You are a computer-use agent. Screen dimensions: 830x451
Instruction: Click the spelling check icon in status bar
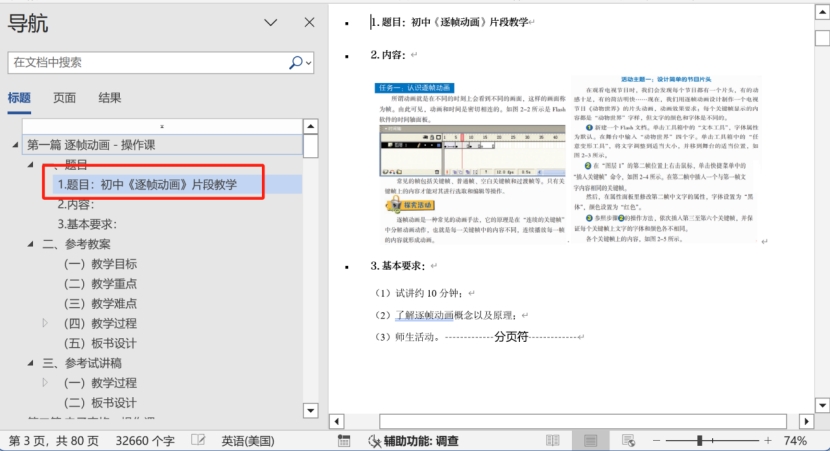coord(198,441)
